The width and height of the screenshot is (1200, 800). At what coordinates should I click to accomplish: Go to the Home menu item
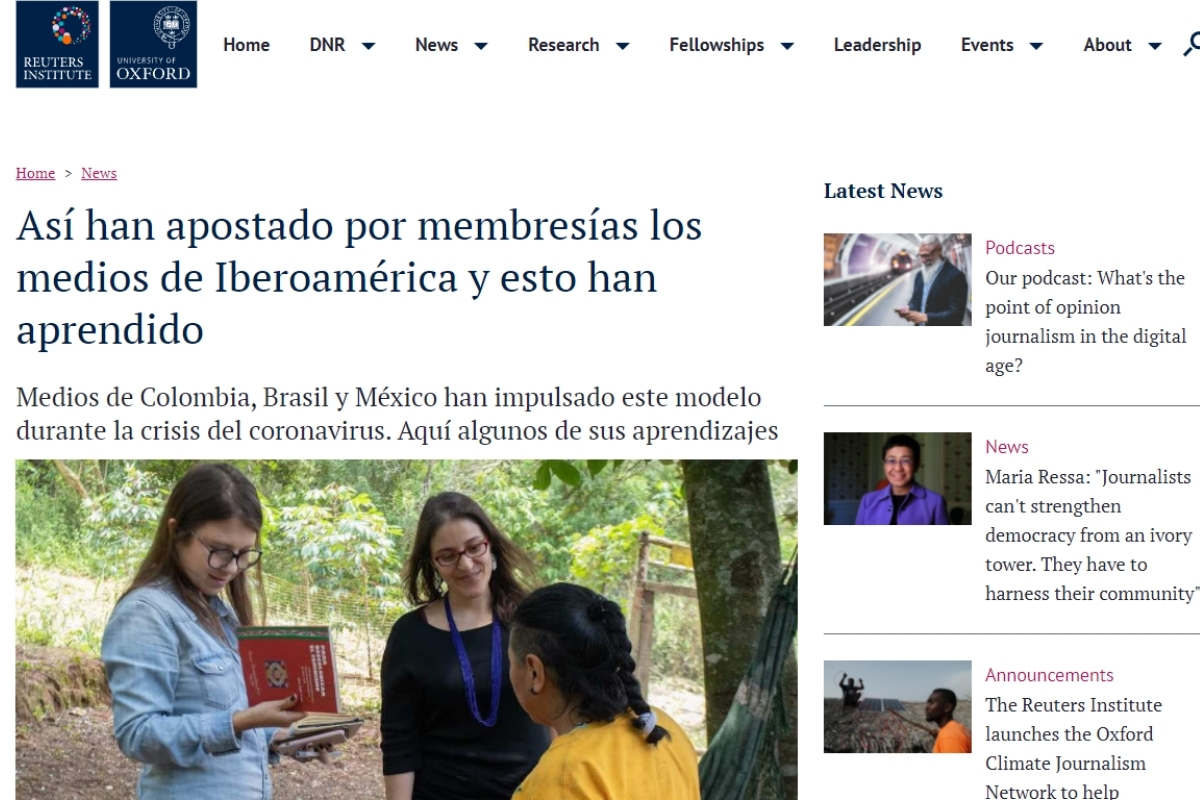(x=246, y=45)
